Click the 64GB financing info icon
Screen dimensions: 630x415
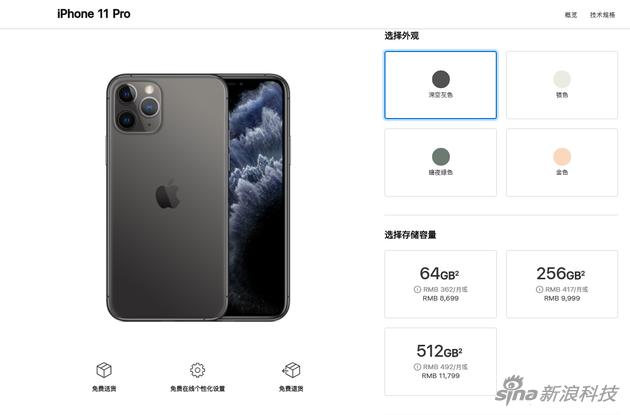coord(417,289)
